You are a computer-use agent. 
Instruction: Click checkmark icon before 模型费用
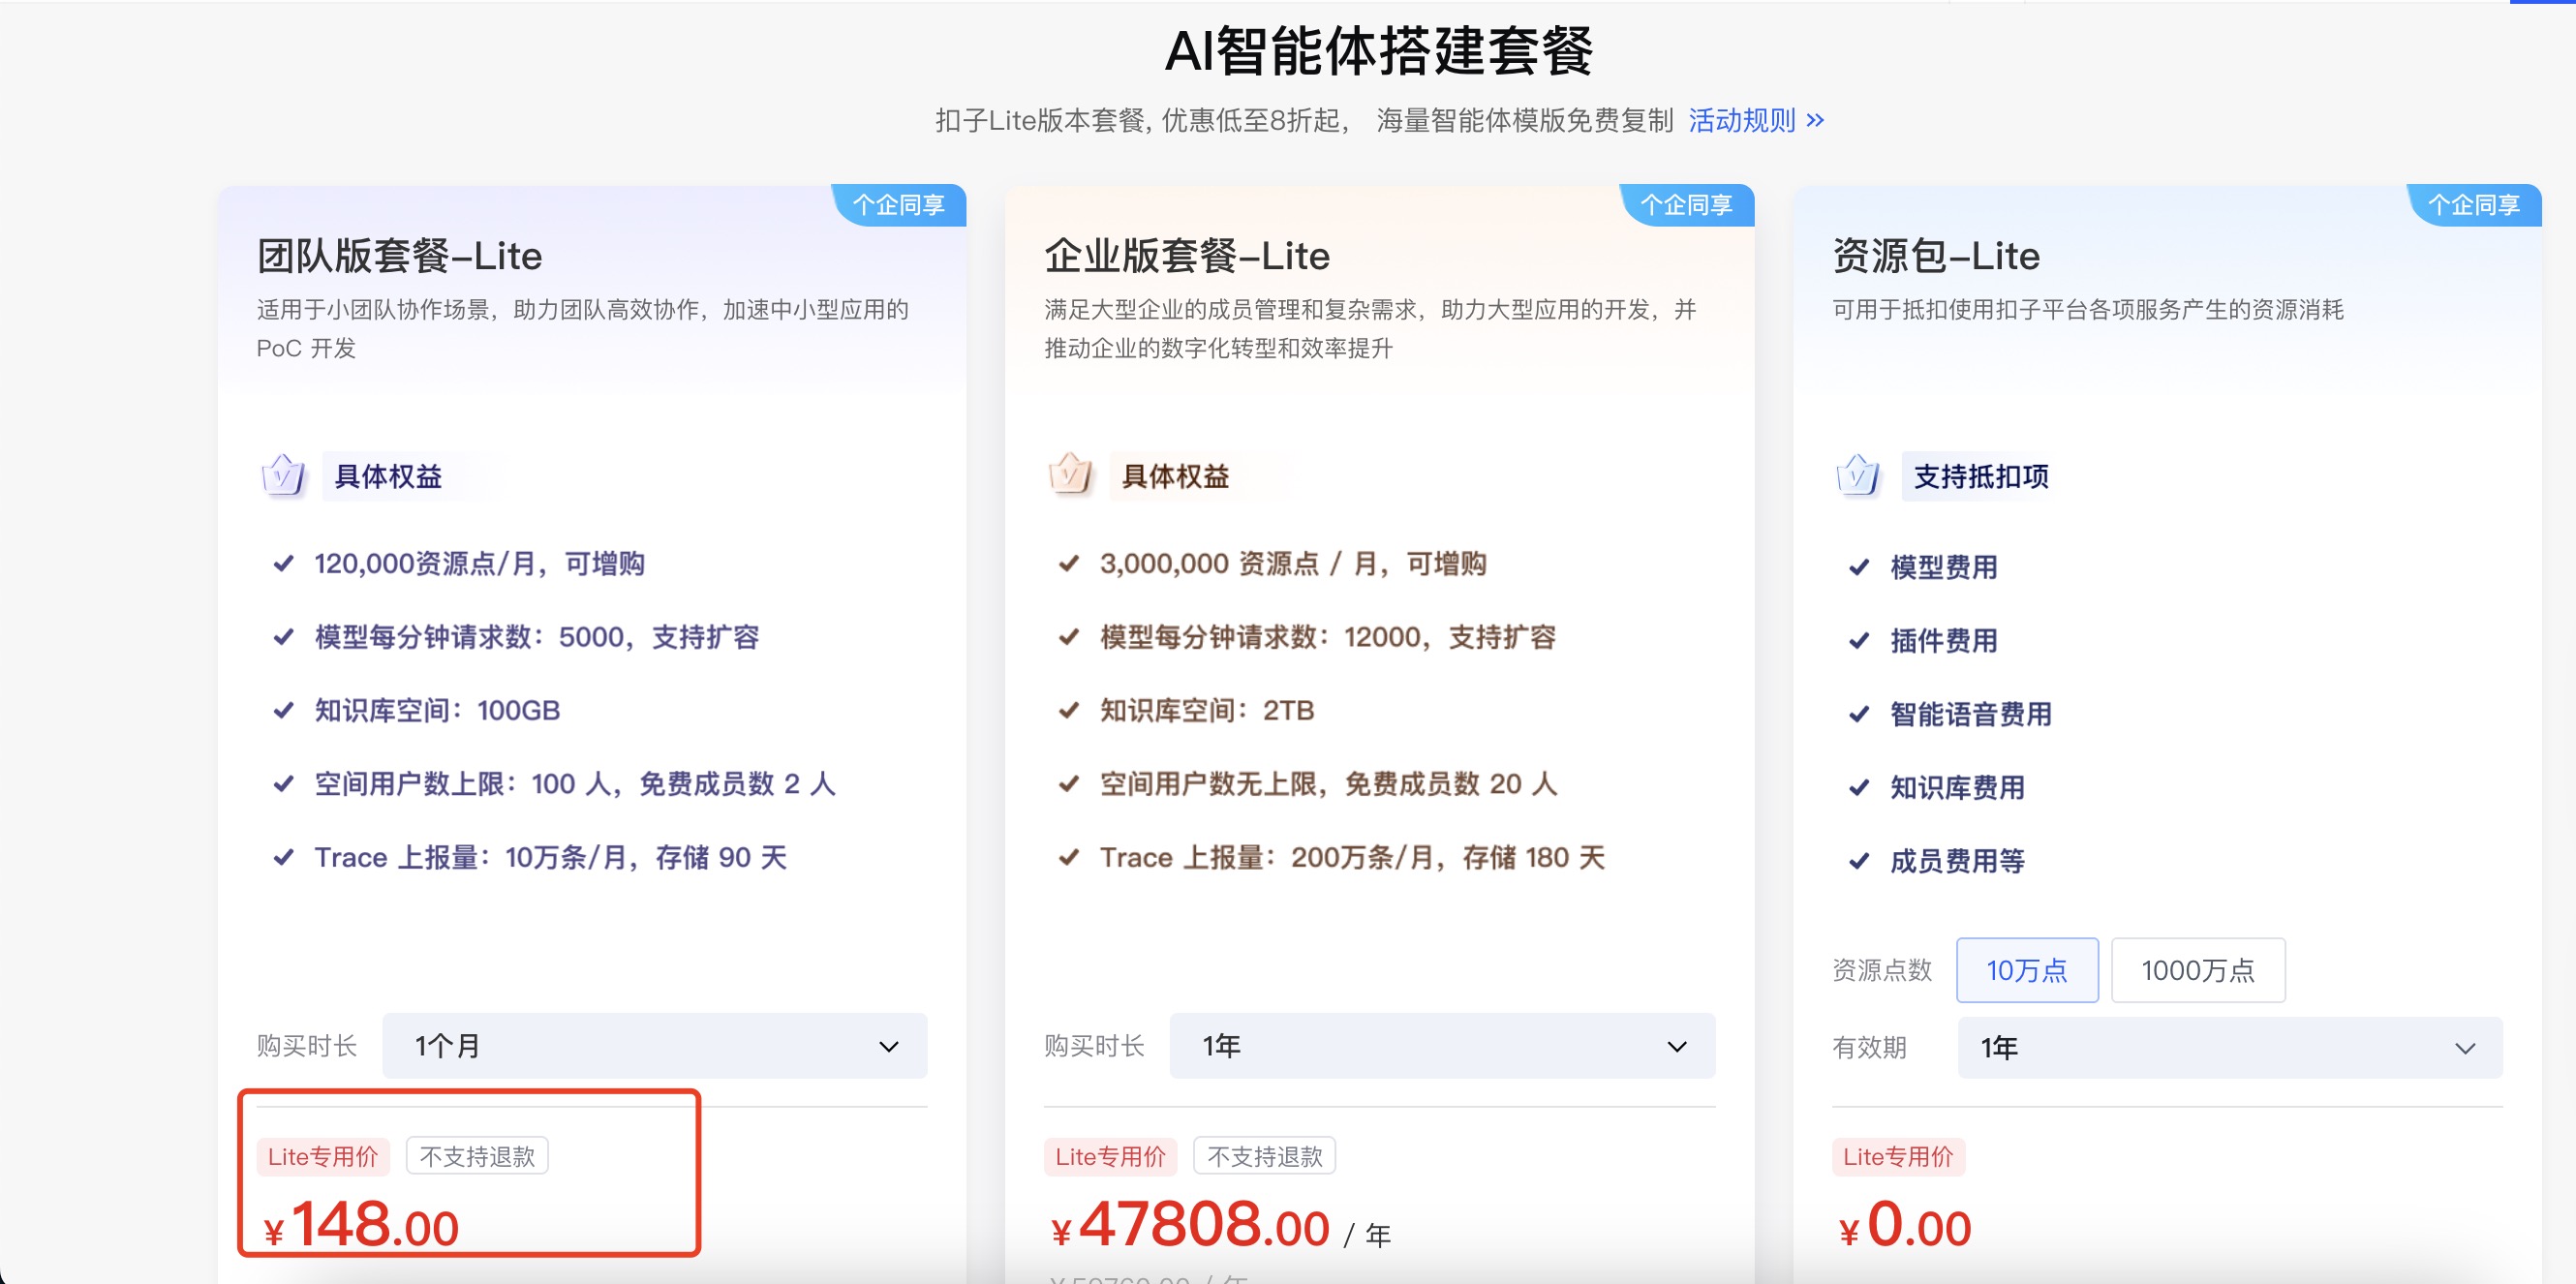click(x=1859, y=568)
